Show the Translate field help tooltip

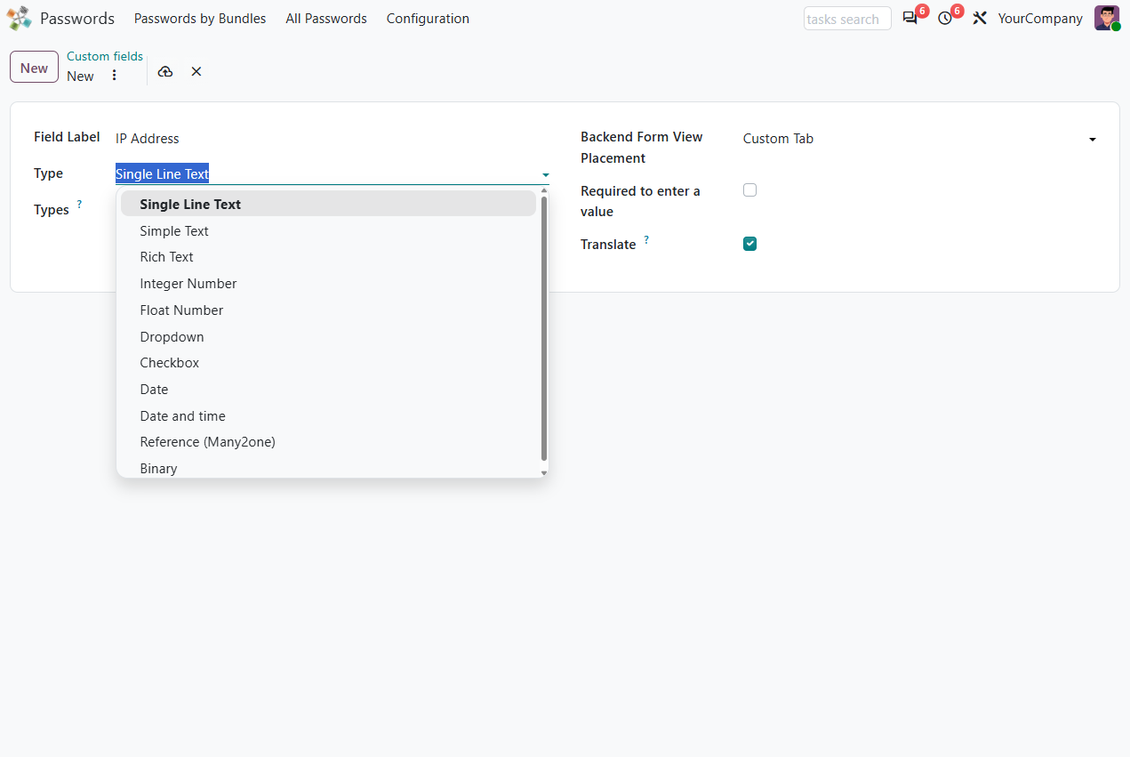tap(646, 239)
